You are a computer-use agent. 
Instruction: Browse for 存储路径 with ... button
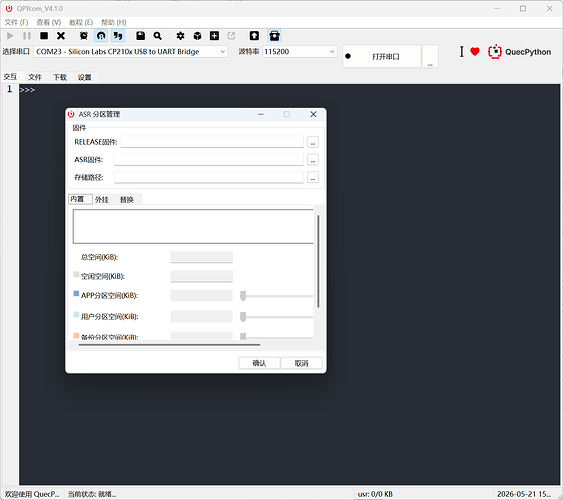(313, 177)
